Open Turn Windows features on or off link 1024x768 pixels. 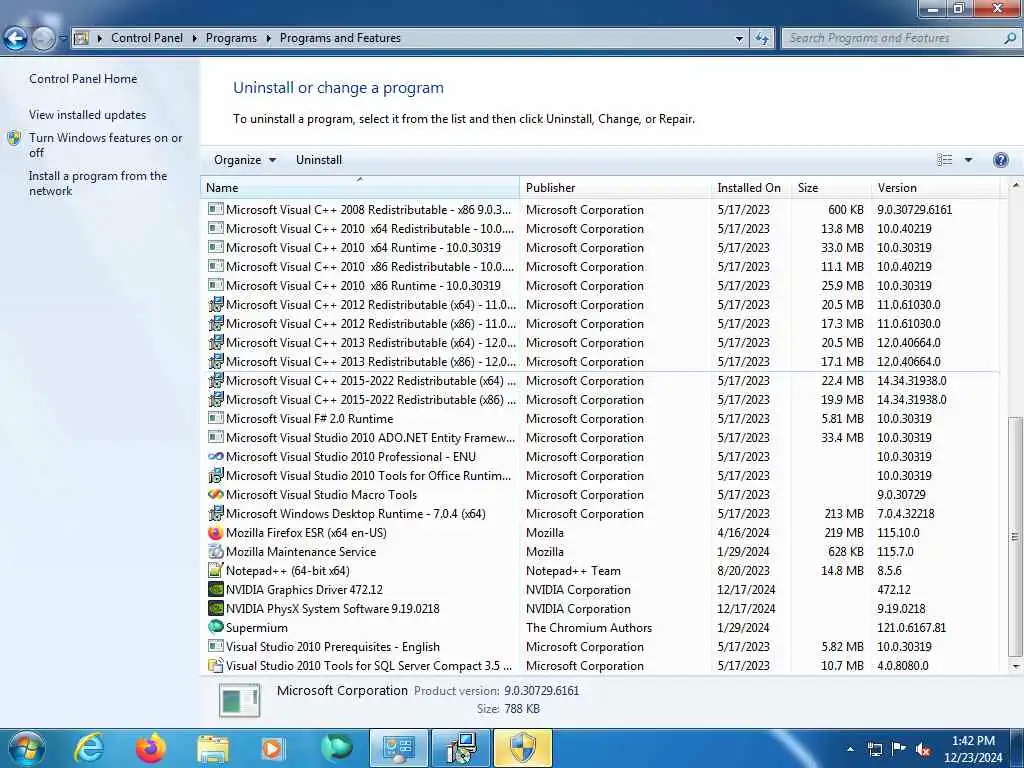pos(106,145)
